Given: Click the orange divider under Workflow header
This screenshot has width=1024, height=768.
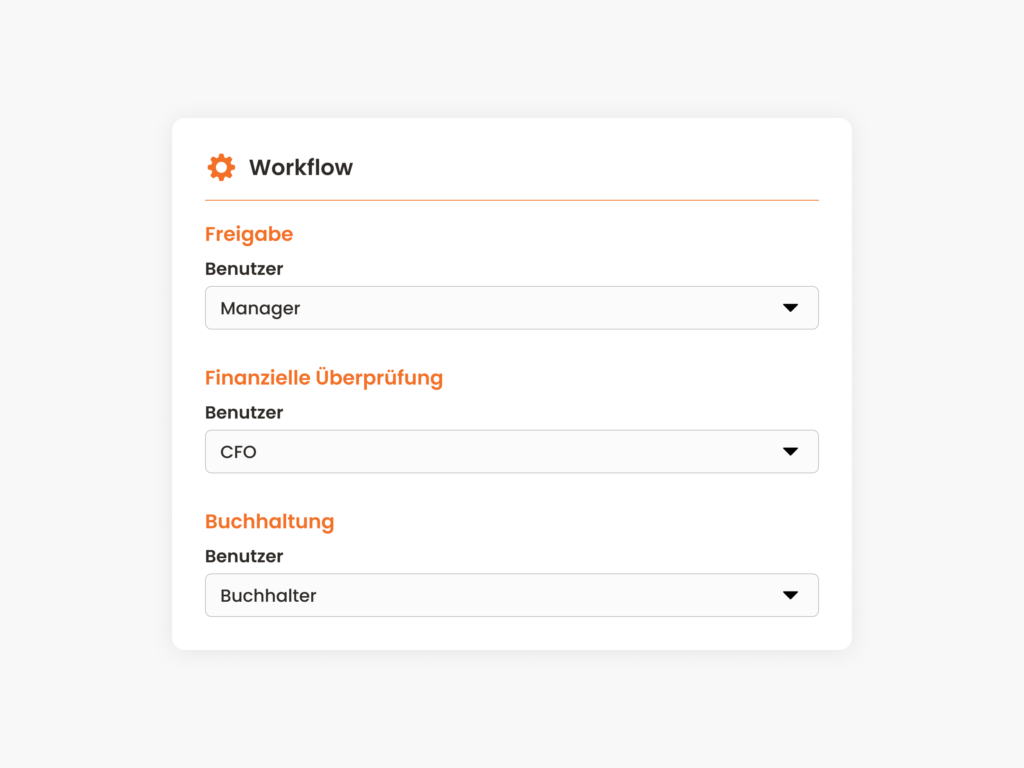Looking at the screenshot, I should (511, 200).
